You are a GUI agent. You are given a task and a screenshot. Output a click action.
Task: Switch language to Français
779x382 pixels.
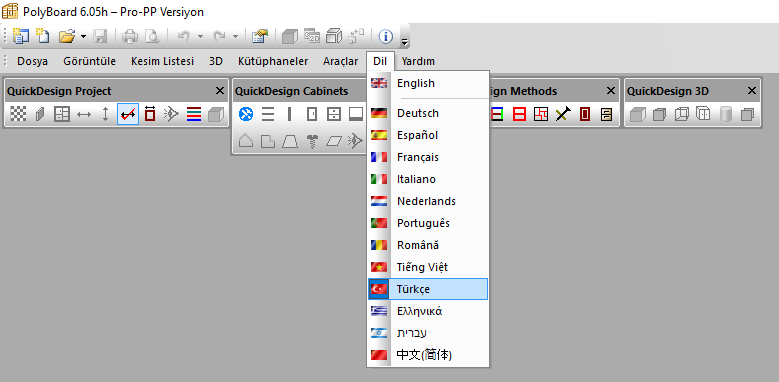428,157
